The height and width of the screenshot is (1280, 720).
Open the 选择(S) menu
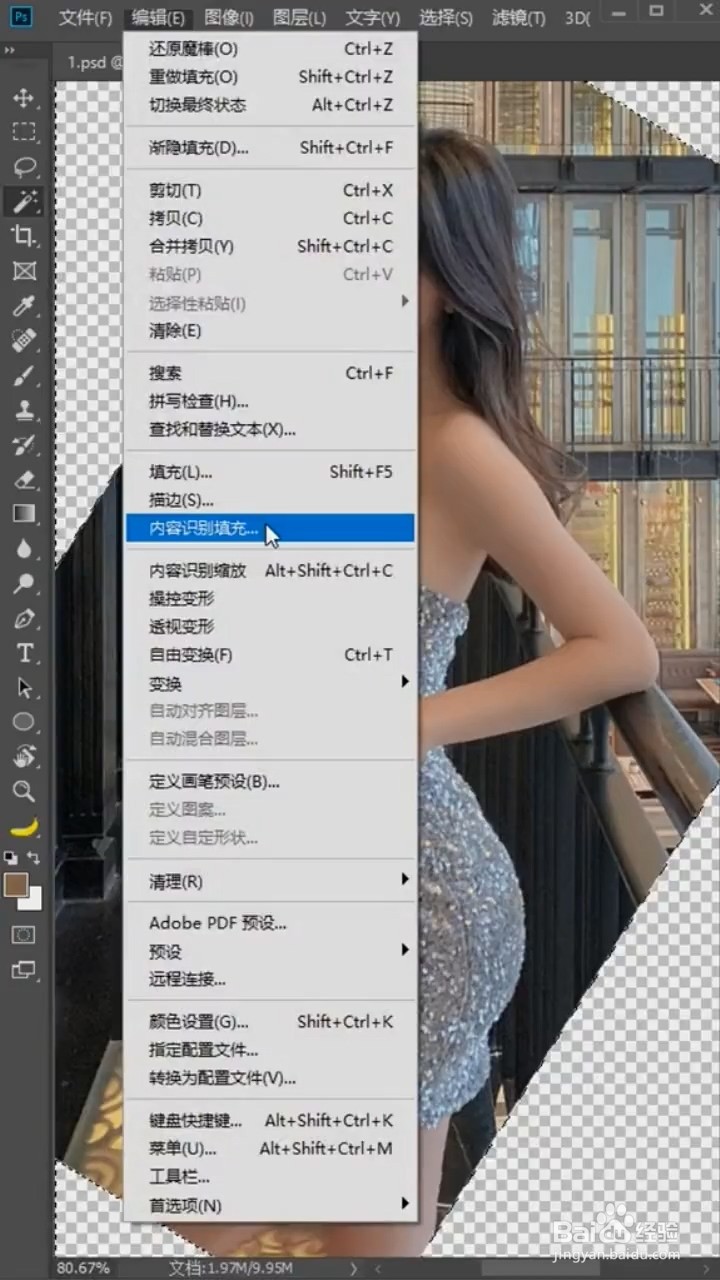(x=446, y=18)
